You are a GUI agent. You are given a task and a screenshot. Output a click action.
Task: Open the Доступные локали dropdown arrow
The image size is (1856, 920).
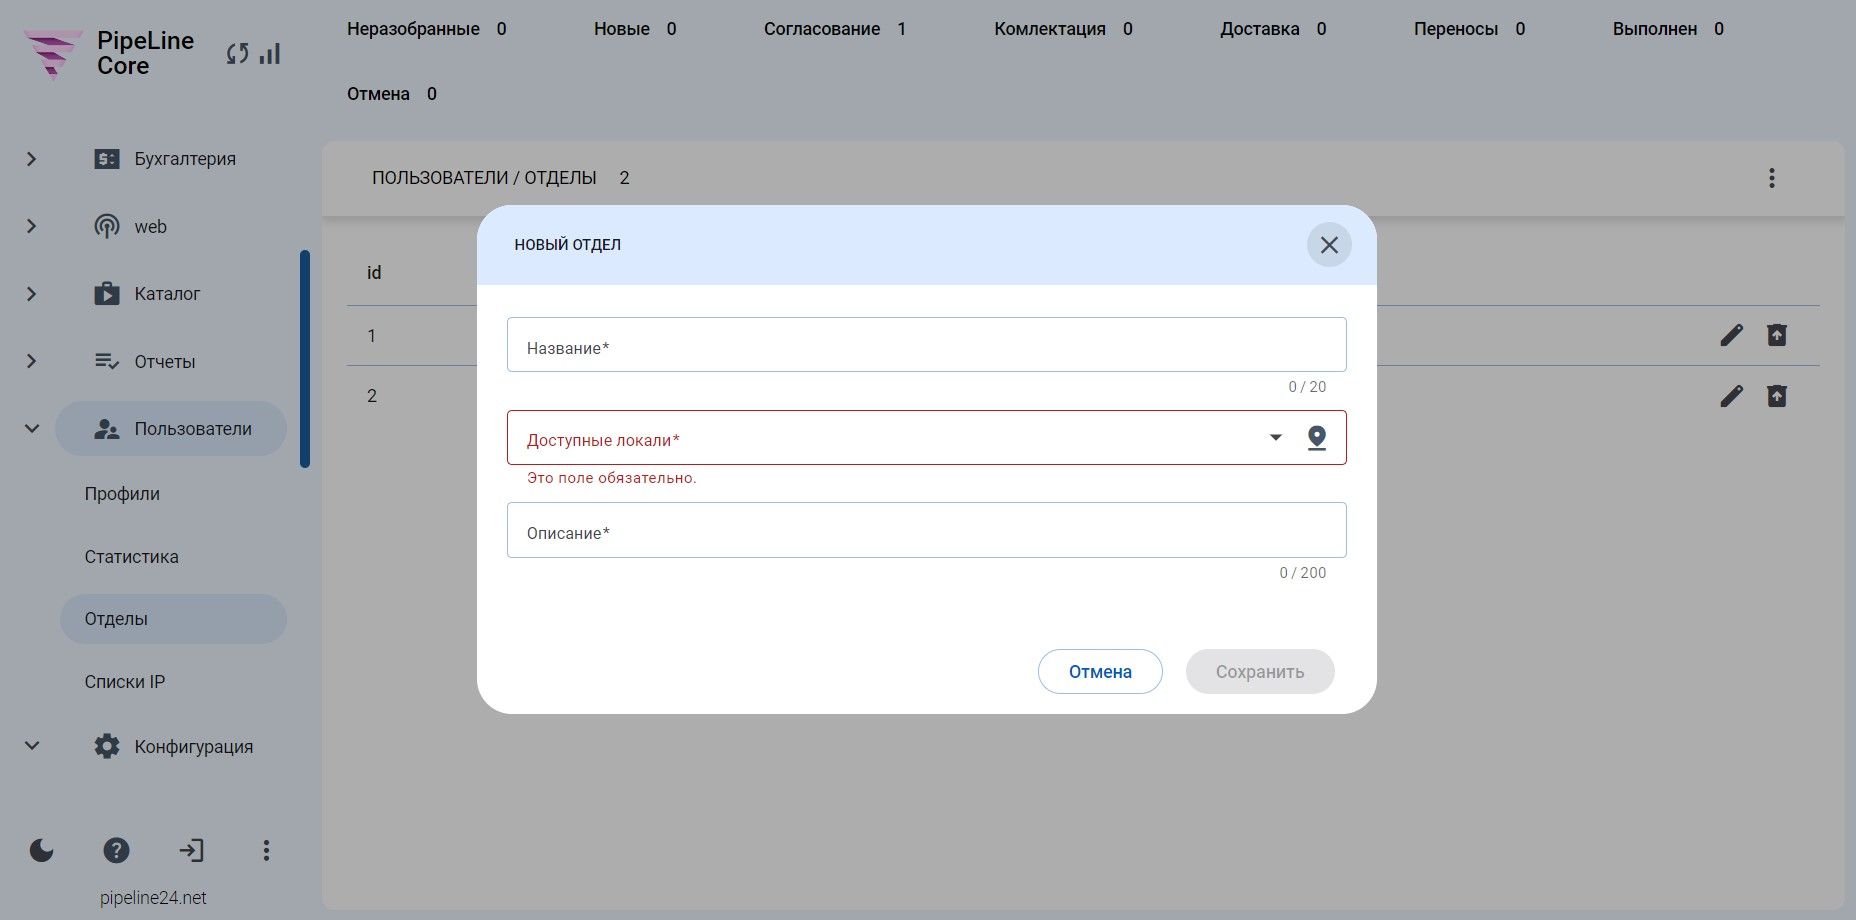pos(1276,437)
